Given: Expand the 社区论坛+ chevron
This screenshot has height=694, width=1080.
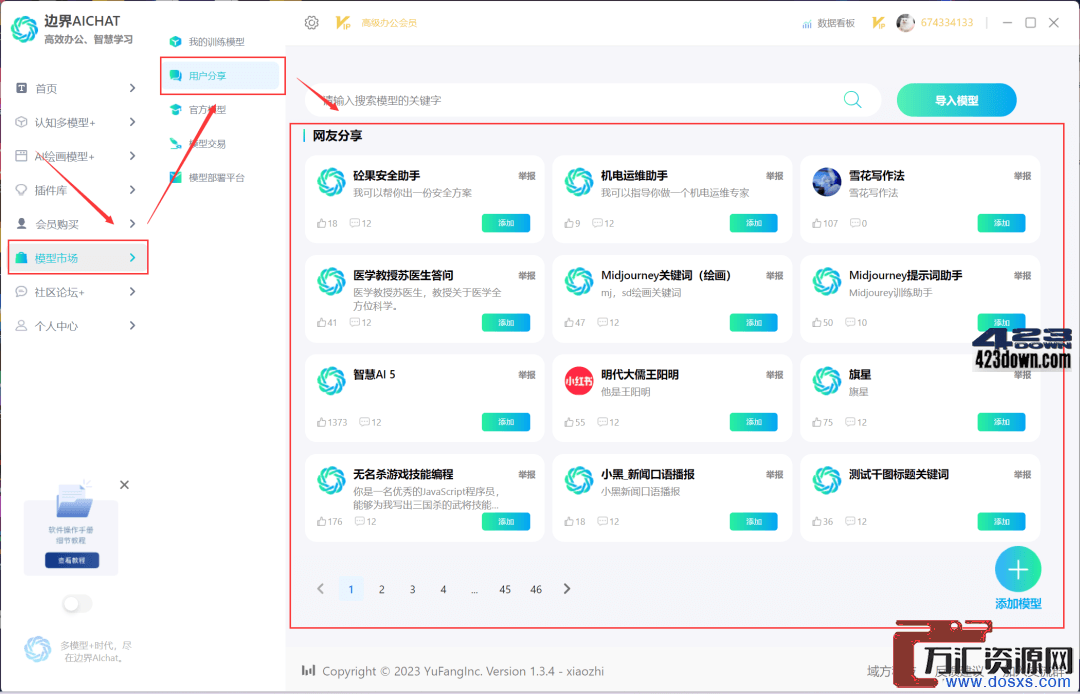Looking at the screenshot, I should pyautogui.click(x=132, y=292).
